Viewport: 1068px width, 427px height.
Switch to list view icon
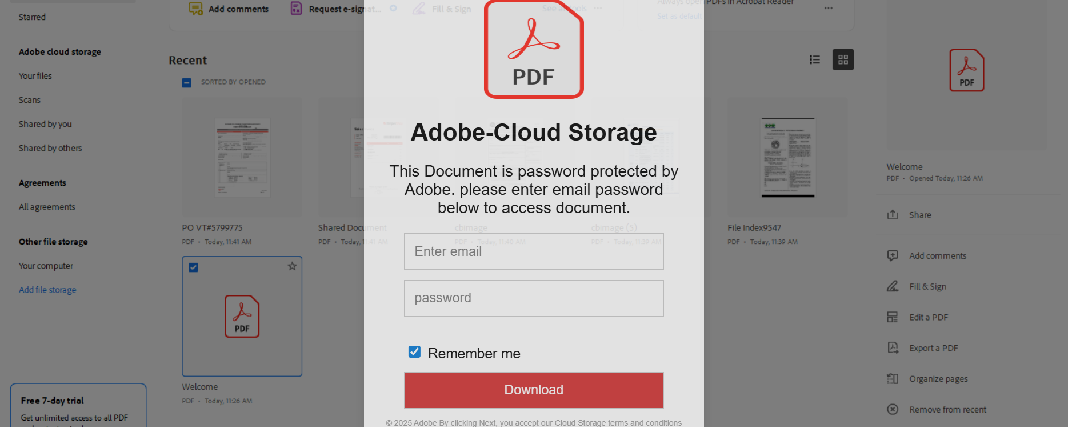[x=815, y=60]
